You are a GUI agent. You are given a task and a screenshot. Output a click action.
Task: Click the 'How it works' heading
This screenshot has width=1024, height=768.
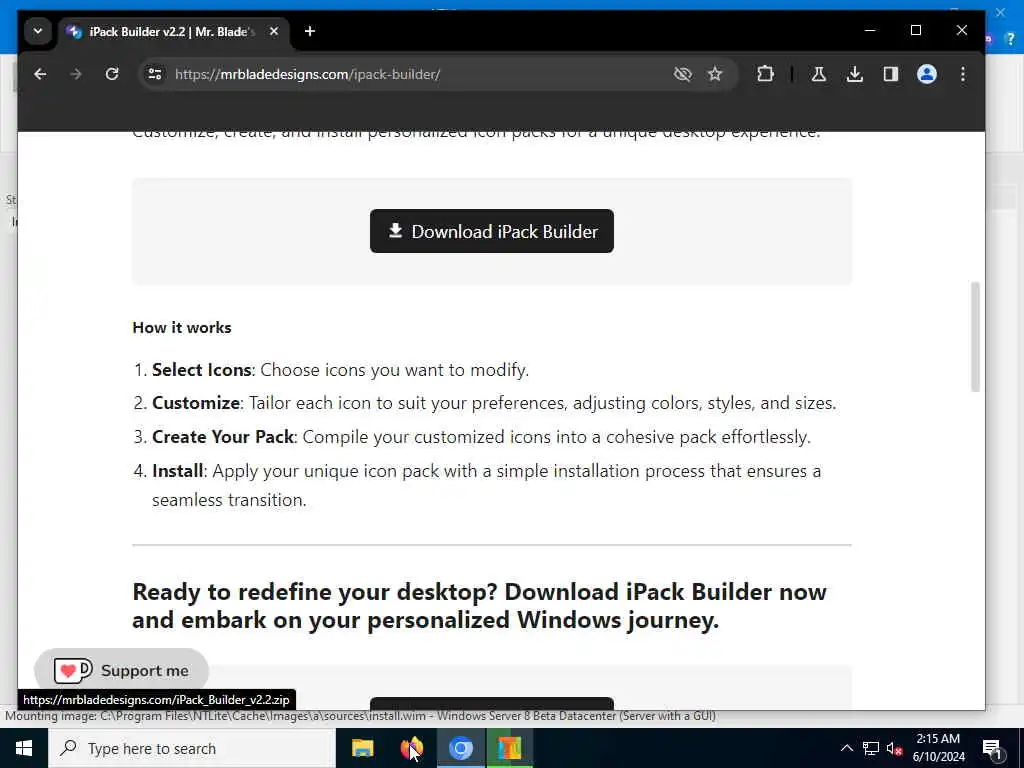click(x=182, y=327)
